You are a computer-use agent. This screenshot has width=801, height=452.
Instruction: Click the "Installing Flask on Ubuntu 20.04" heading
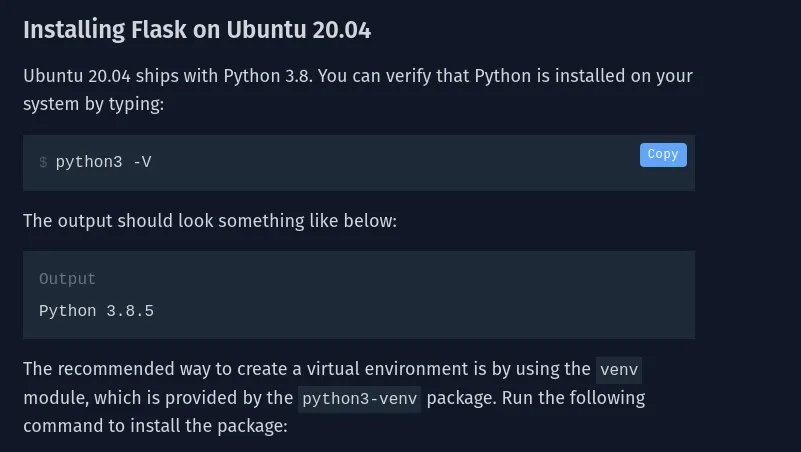[x=197, y=30]
